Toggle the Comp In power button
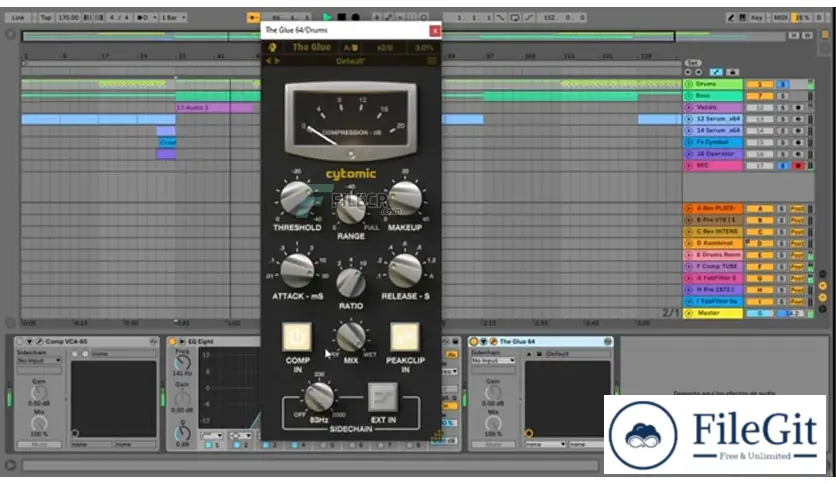836x484 pixels. coord(297,337)
